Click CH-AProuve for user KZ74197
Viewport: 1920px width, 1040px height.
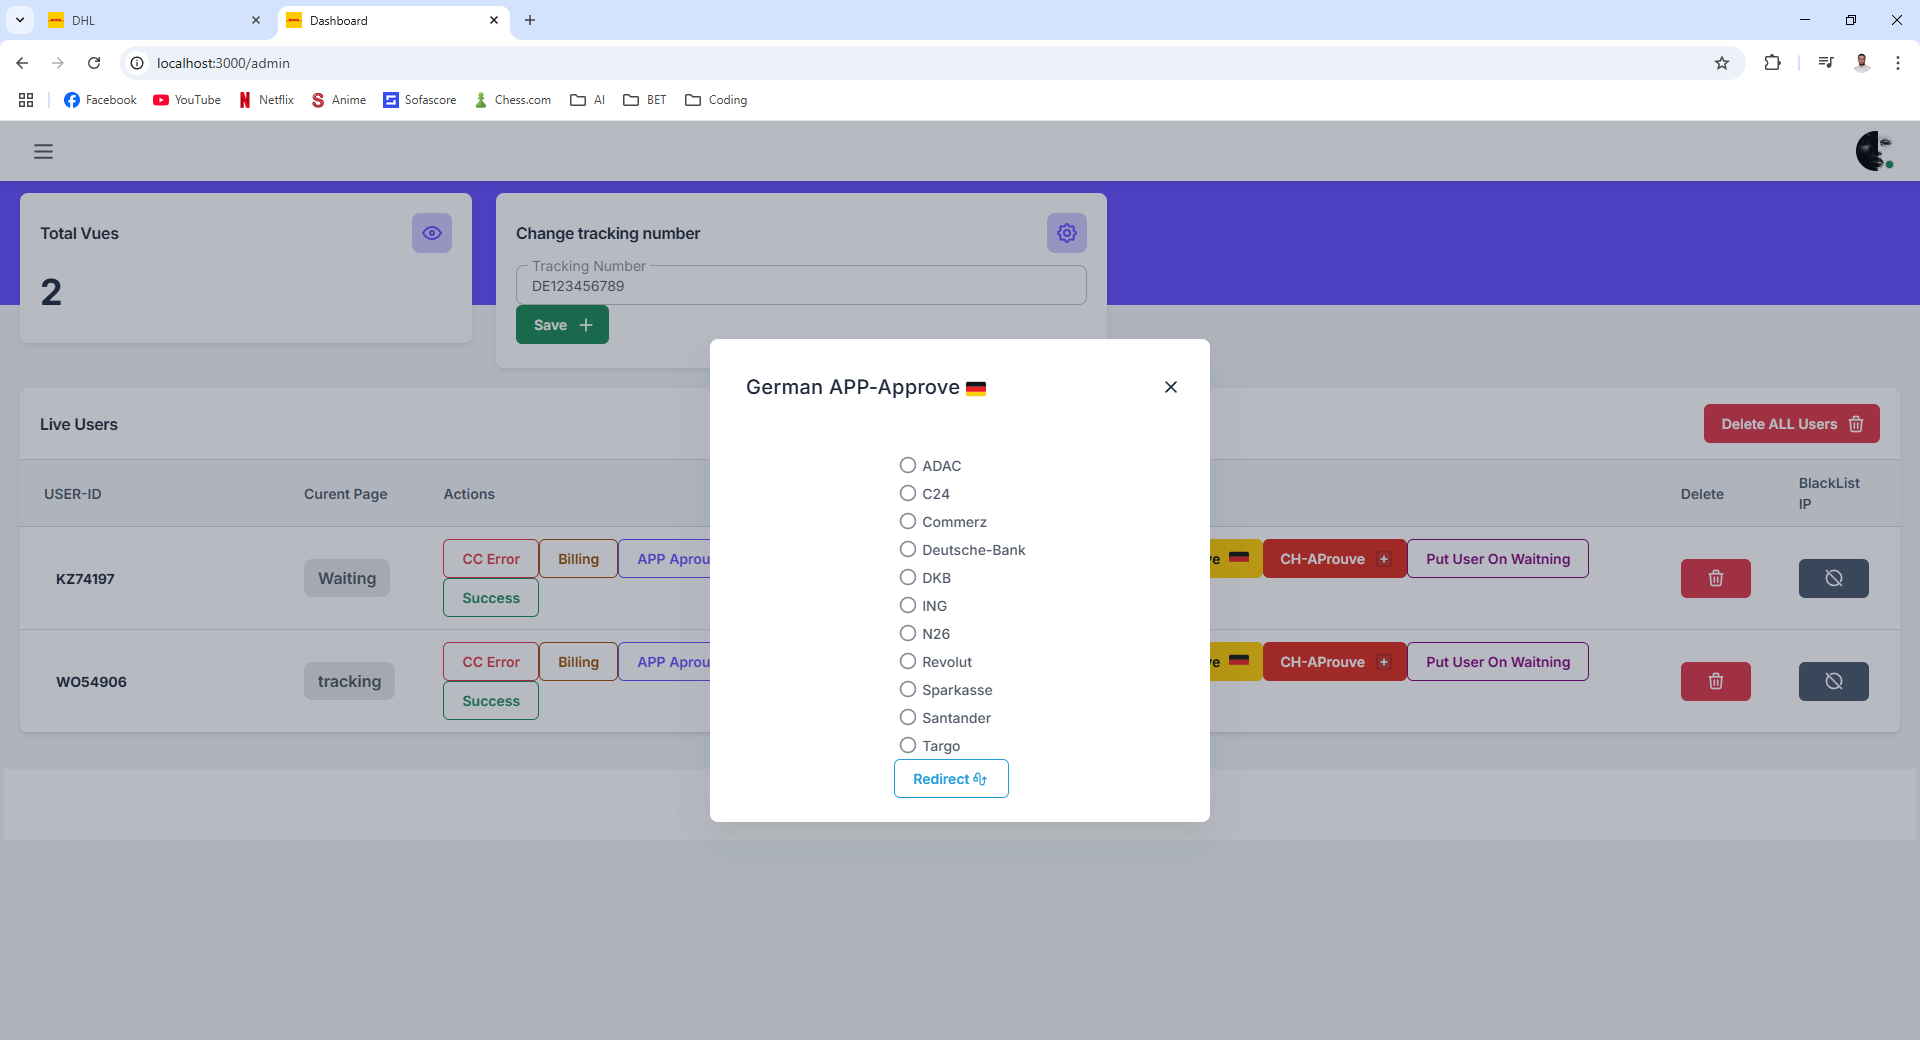pos(1335,559)
